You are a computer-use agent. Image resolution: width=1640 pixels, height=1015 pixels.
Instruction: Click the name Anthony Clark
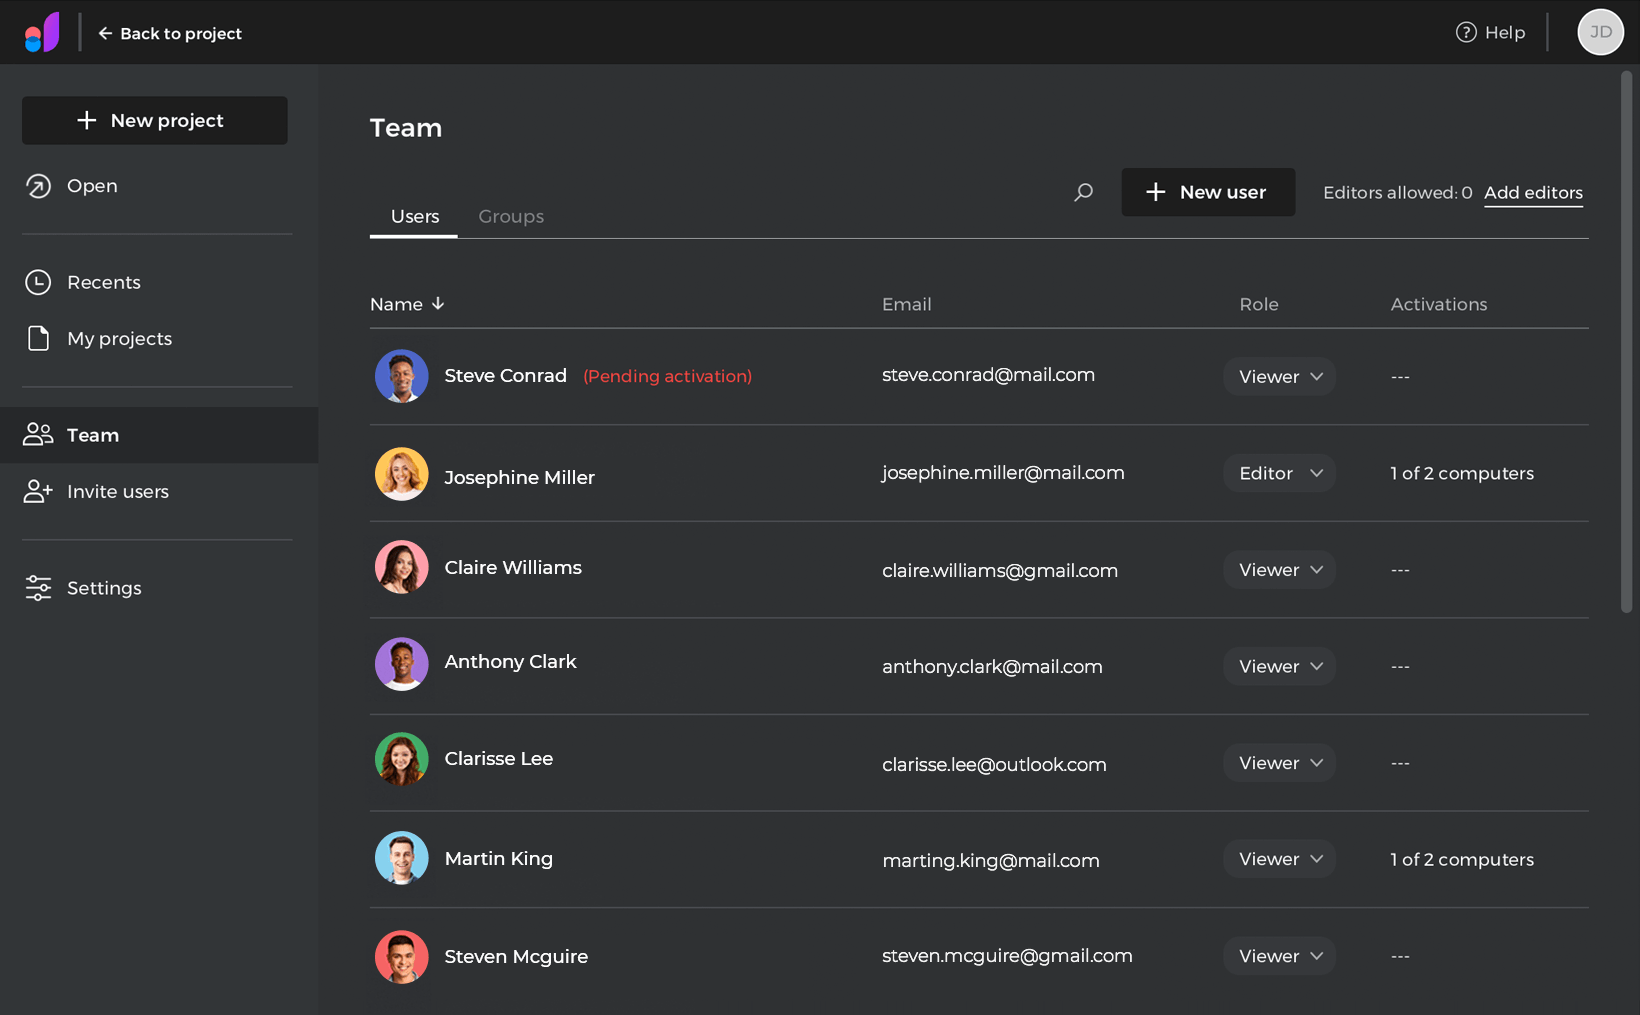pos(510,661)
